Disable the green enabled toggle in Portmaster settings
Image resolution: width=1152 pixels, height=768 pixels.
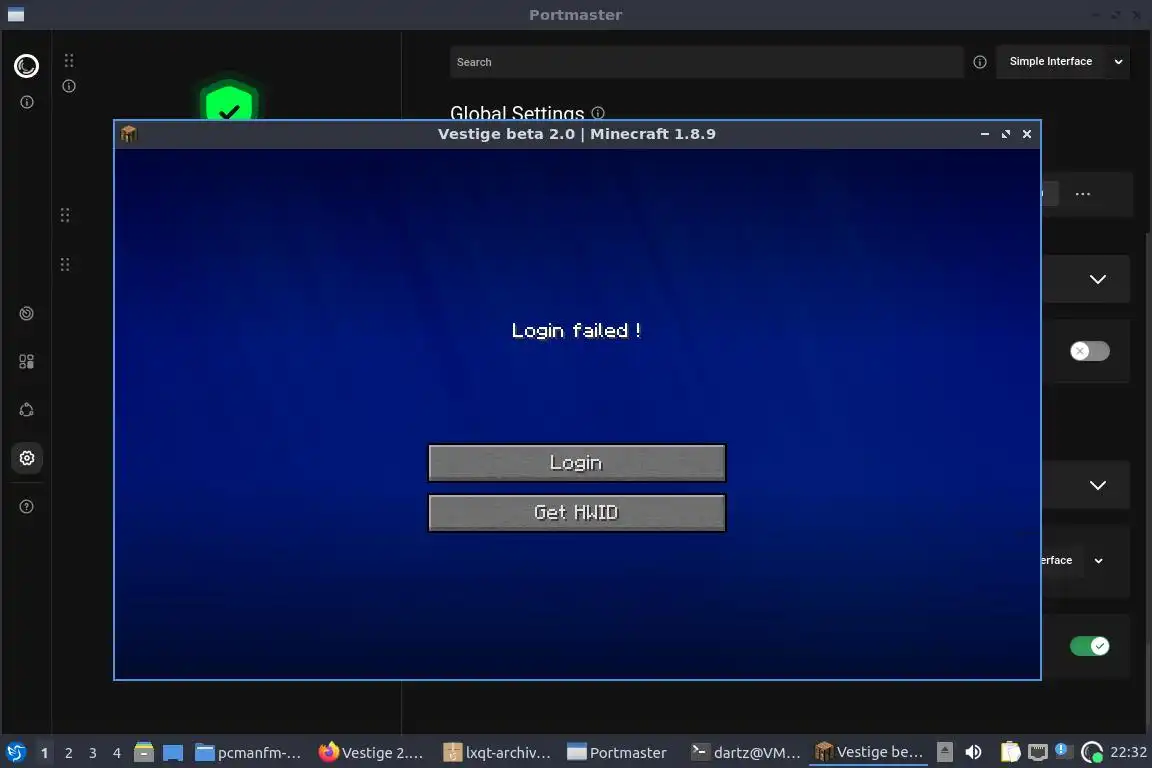click(1090, 646)
